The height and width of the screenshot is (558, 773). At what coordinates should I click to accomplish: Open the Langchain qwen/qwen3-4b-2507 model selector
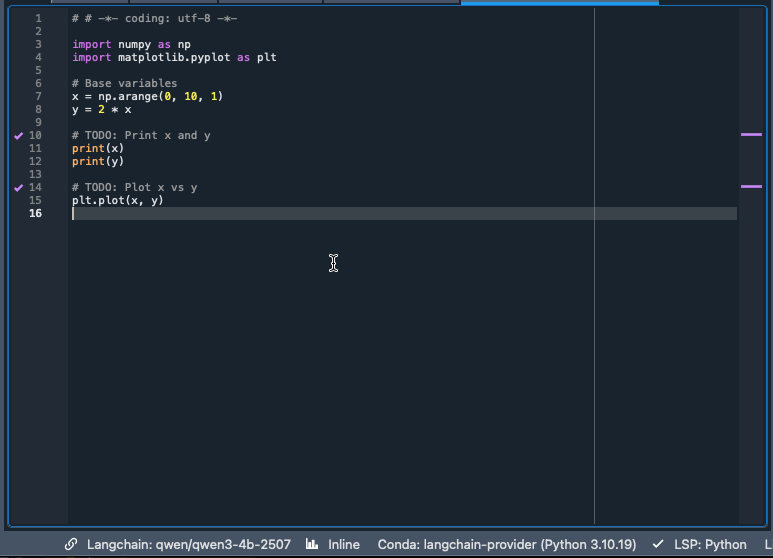188,544
